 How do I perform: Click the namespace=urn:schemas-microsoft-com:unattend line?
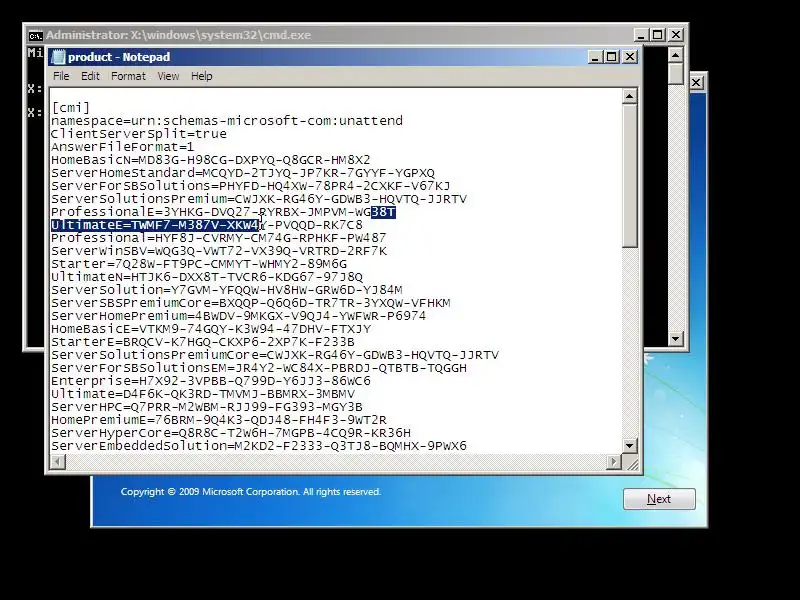(x=227, y=121)
